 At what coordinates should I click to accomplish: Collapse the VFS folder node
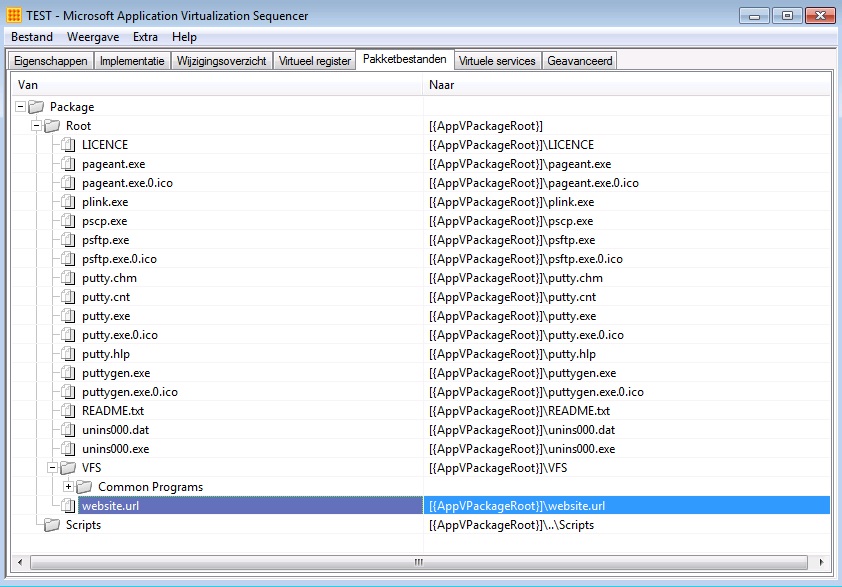53,468
